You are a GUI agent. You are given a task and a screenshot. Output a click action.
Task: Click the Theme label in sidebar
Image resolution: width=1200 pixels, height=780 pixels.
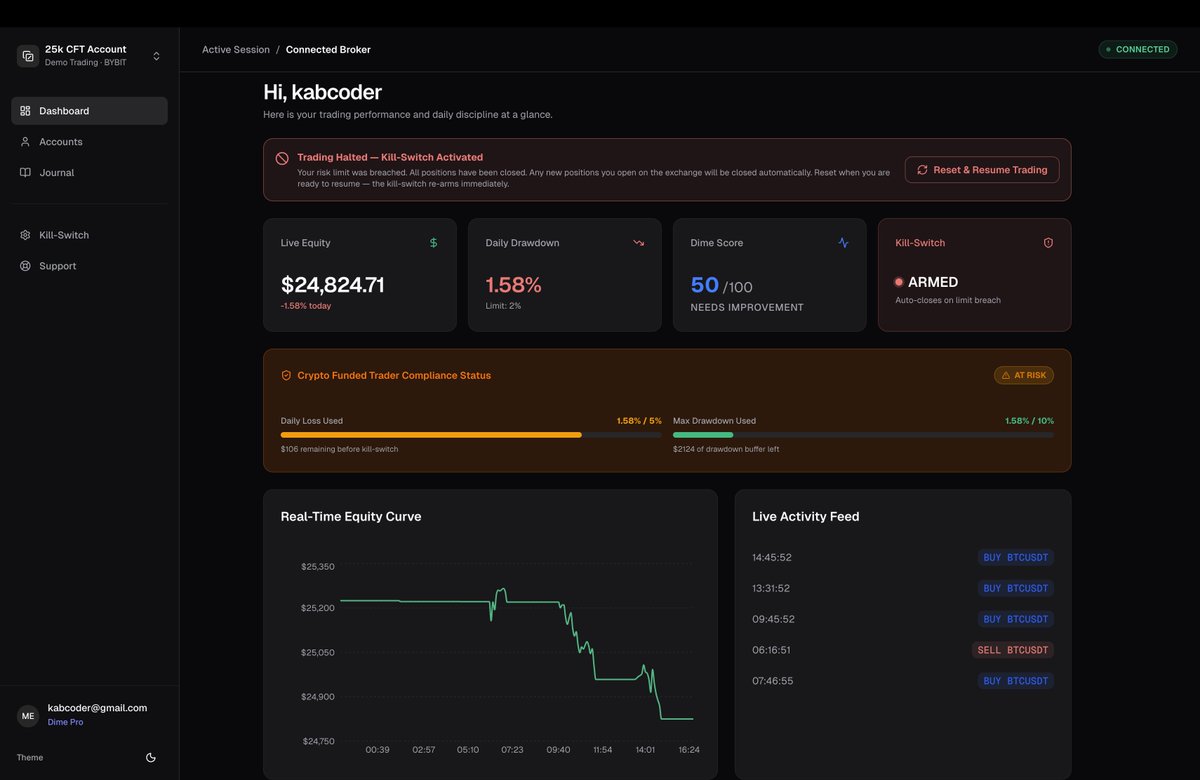coord(30,758)
